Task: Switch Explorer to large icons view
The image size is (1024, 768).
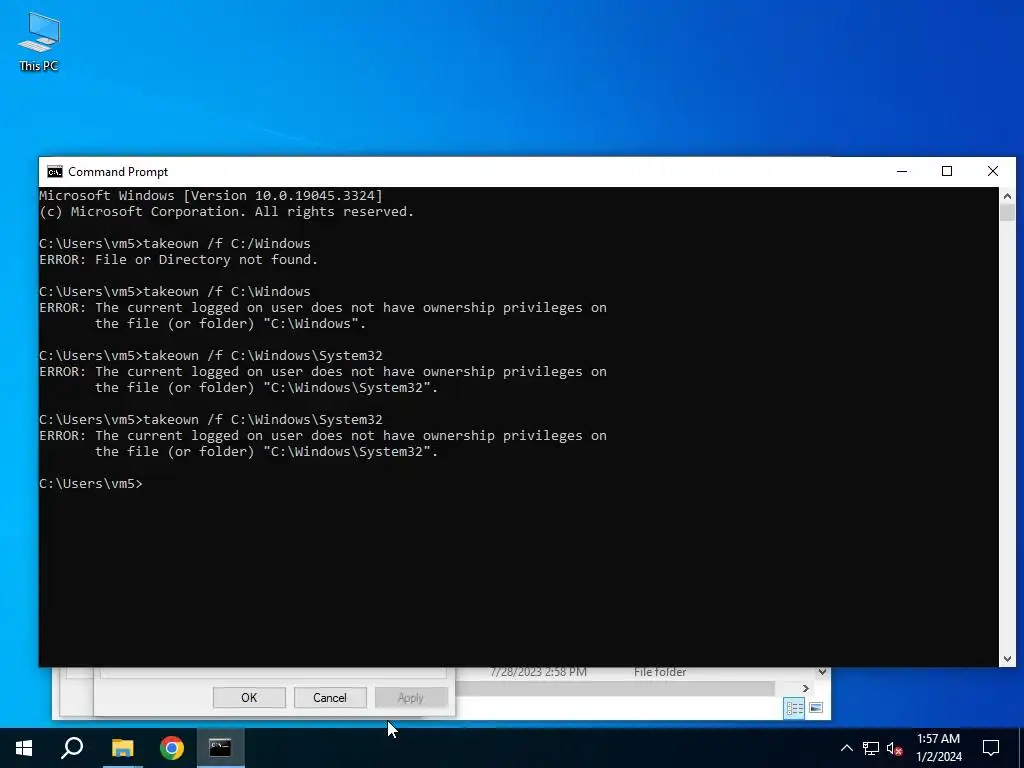Action: pos(816,708)
